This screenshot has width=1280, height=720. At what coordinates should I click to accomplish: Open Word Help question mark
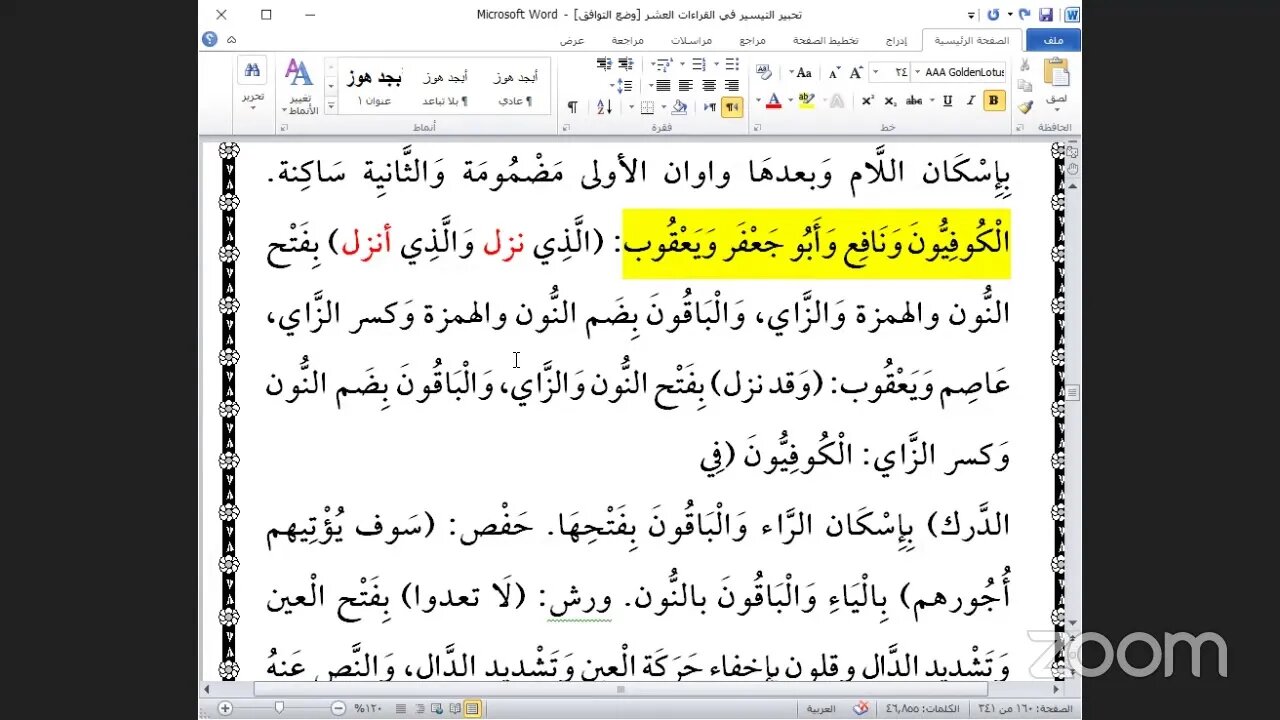pyautogui.click(x=210, y=39)
